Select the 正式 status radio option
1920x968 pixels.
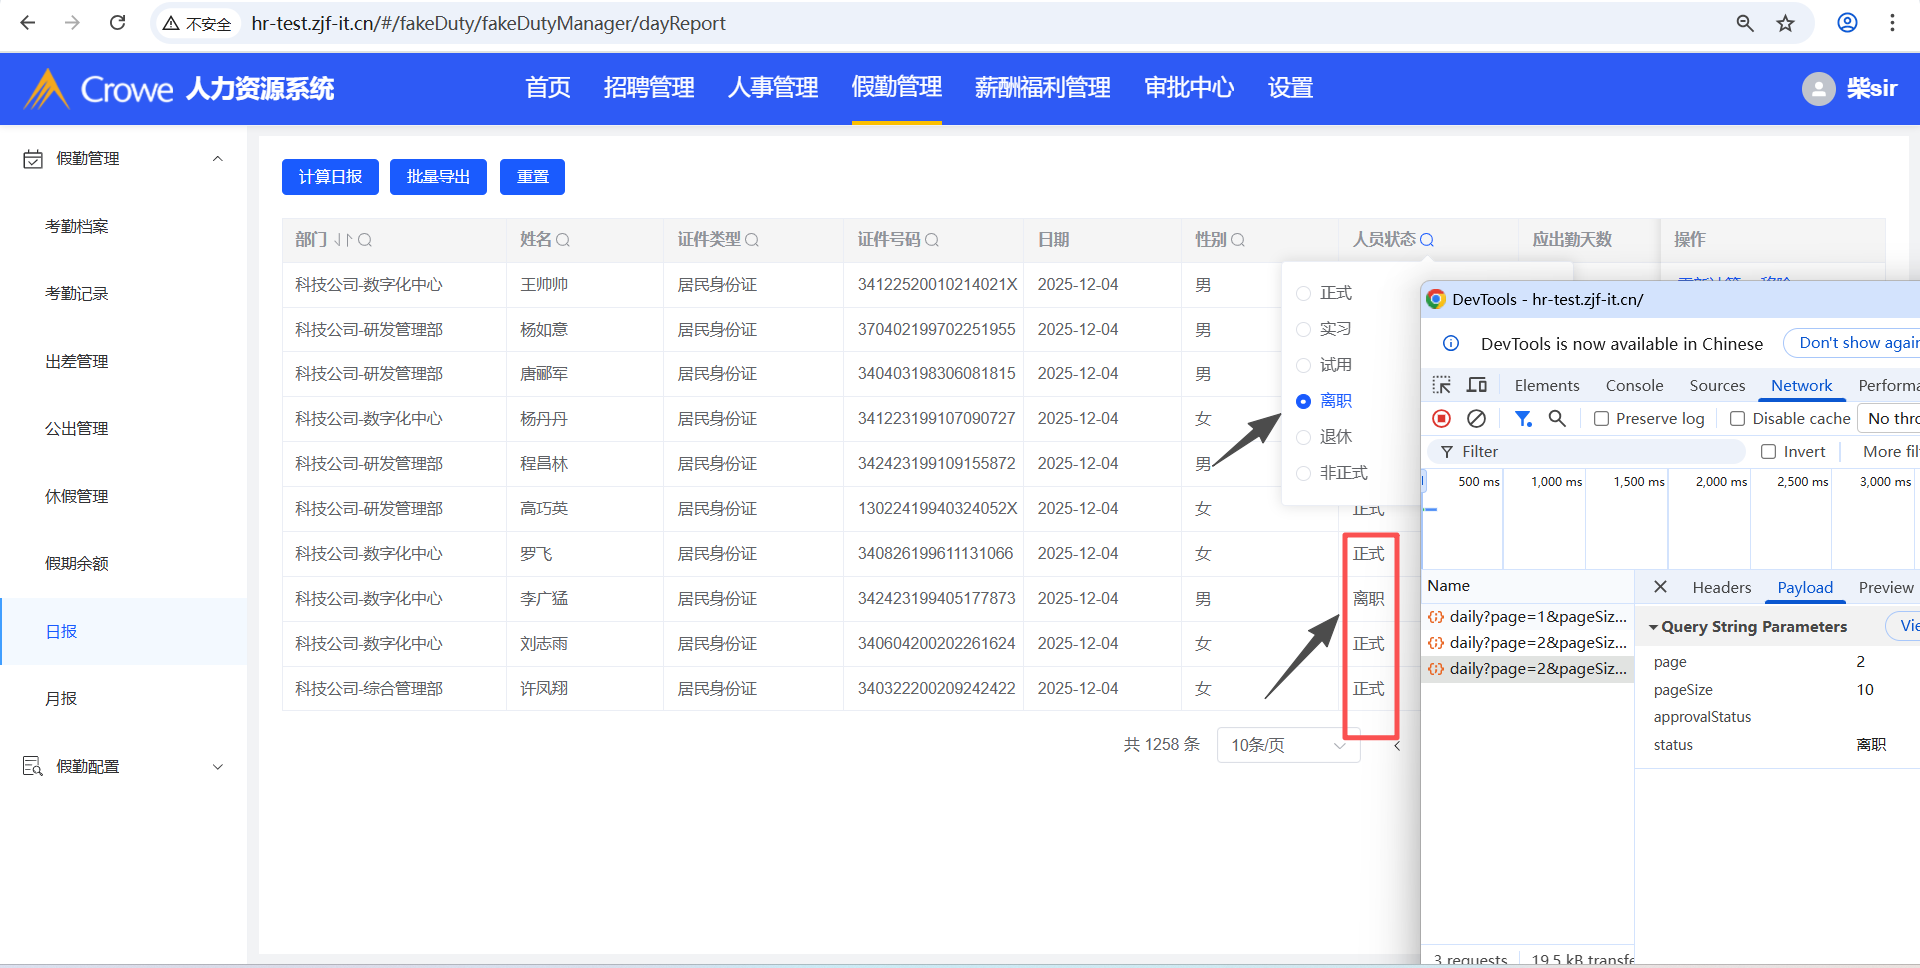(x=1304, y=293)
